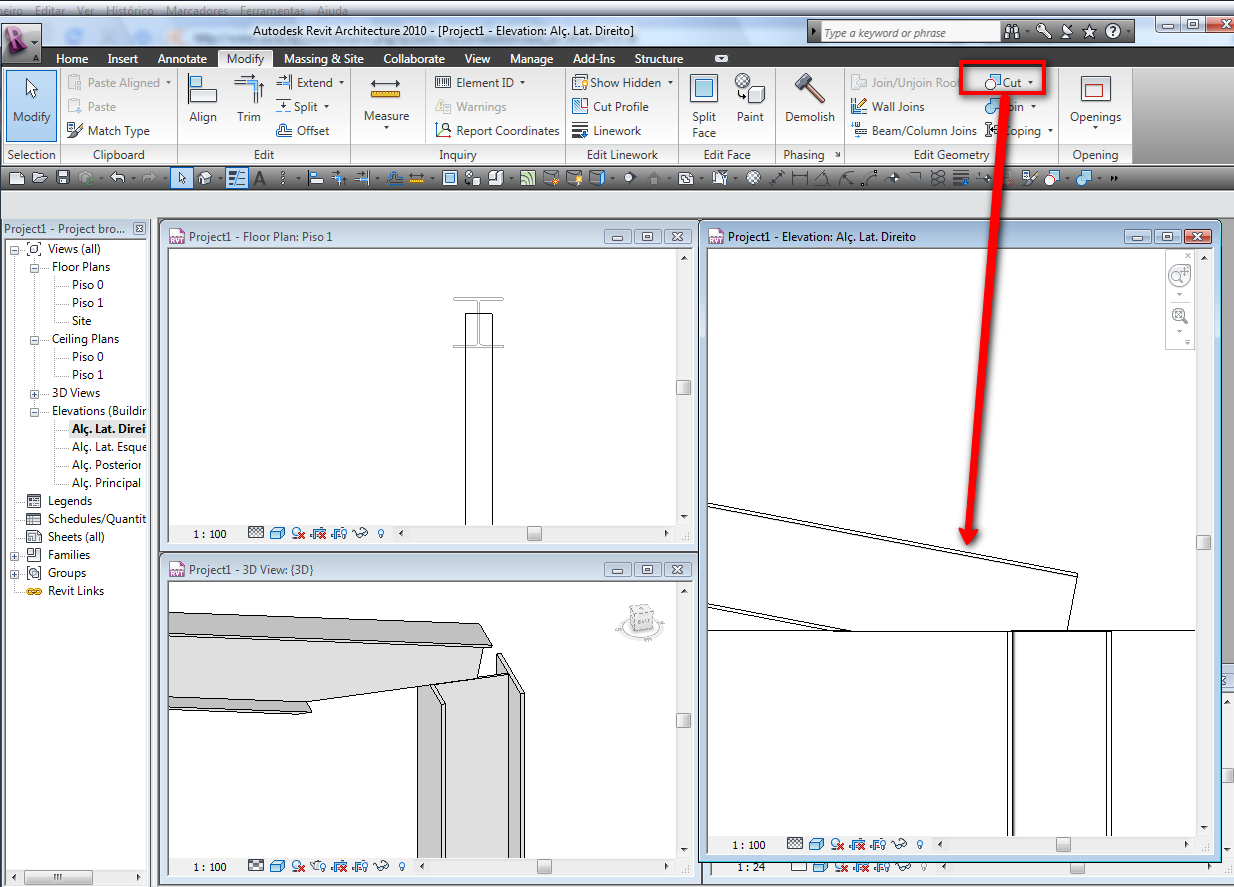
Task: Open the Measure dropdown
Action: tap(386, 128)
